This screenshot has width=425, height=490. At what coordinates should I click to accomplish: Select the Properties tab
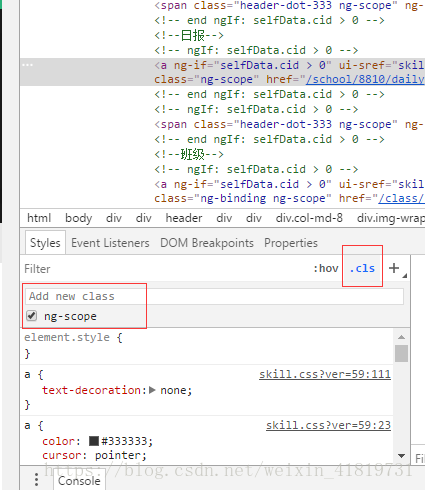pos(291,243)
